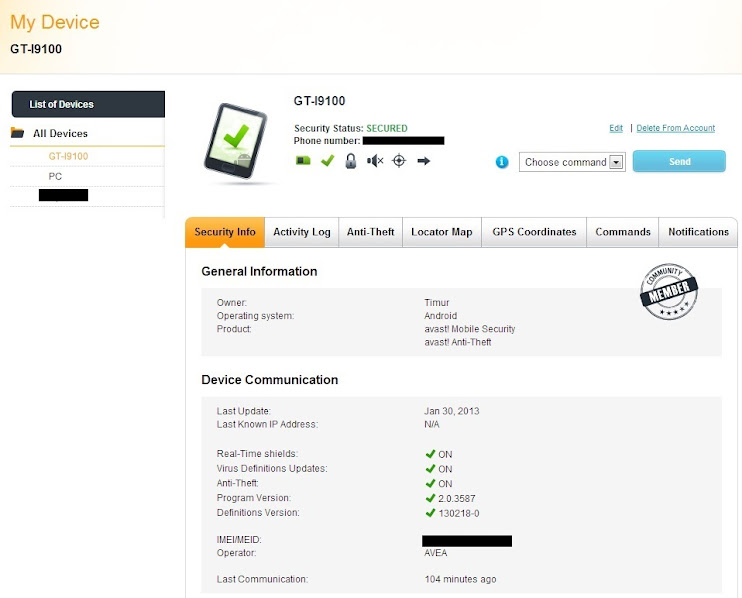Click the 104 minutes ago text

pyautogui.click(x=460, y=579)
